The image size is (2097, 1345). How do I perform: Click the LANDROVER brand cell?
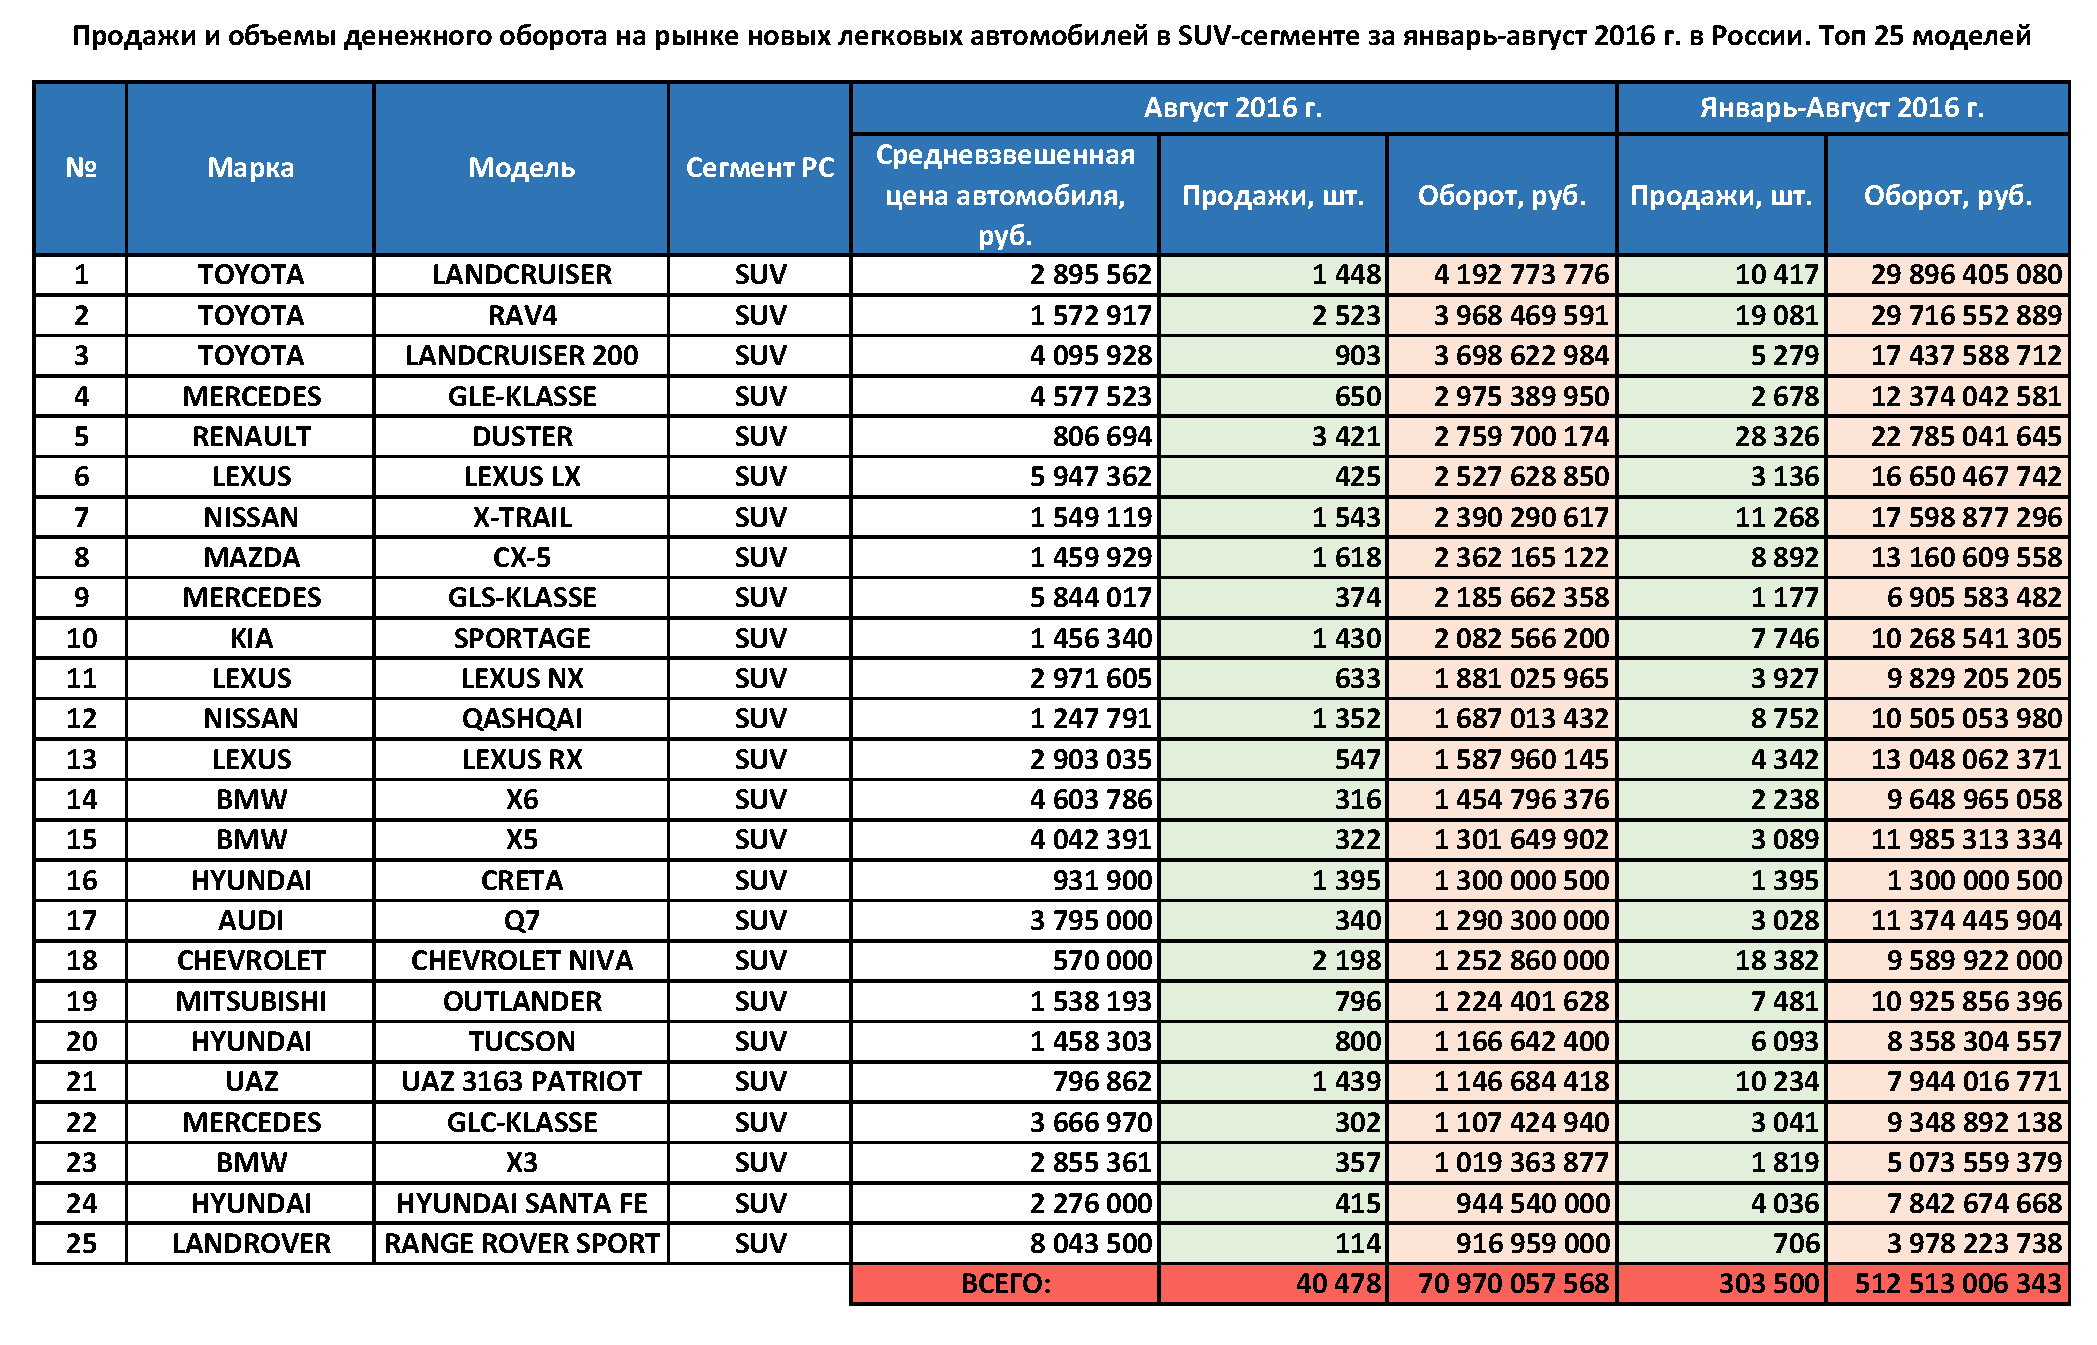coord(250,1243)
